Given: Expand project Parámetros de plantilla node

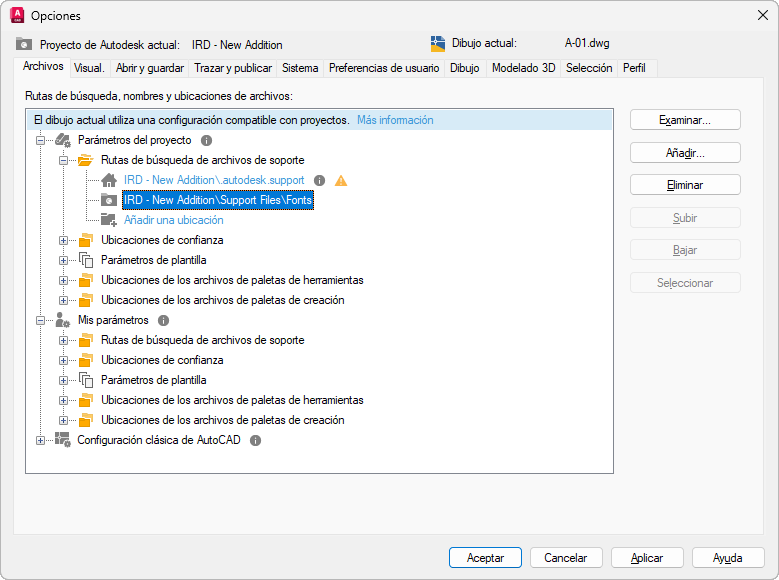Looking at the screenshot, I should click(x=63, y=260).
